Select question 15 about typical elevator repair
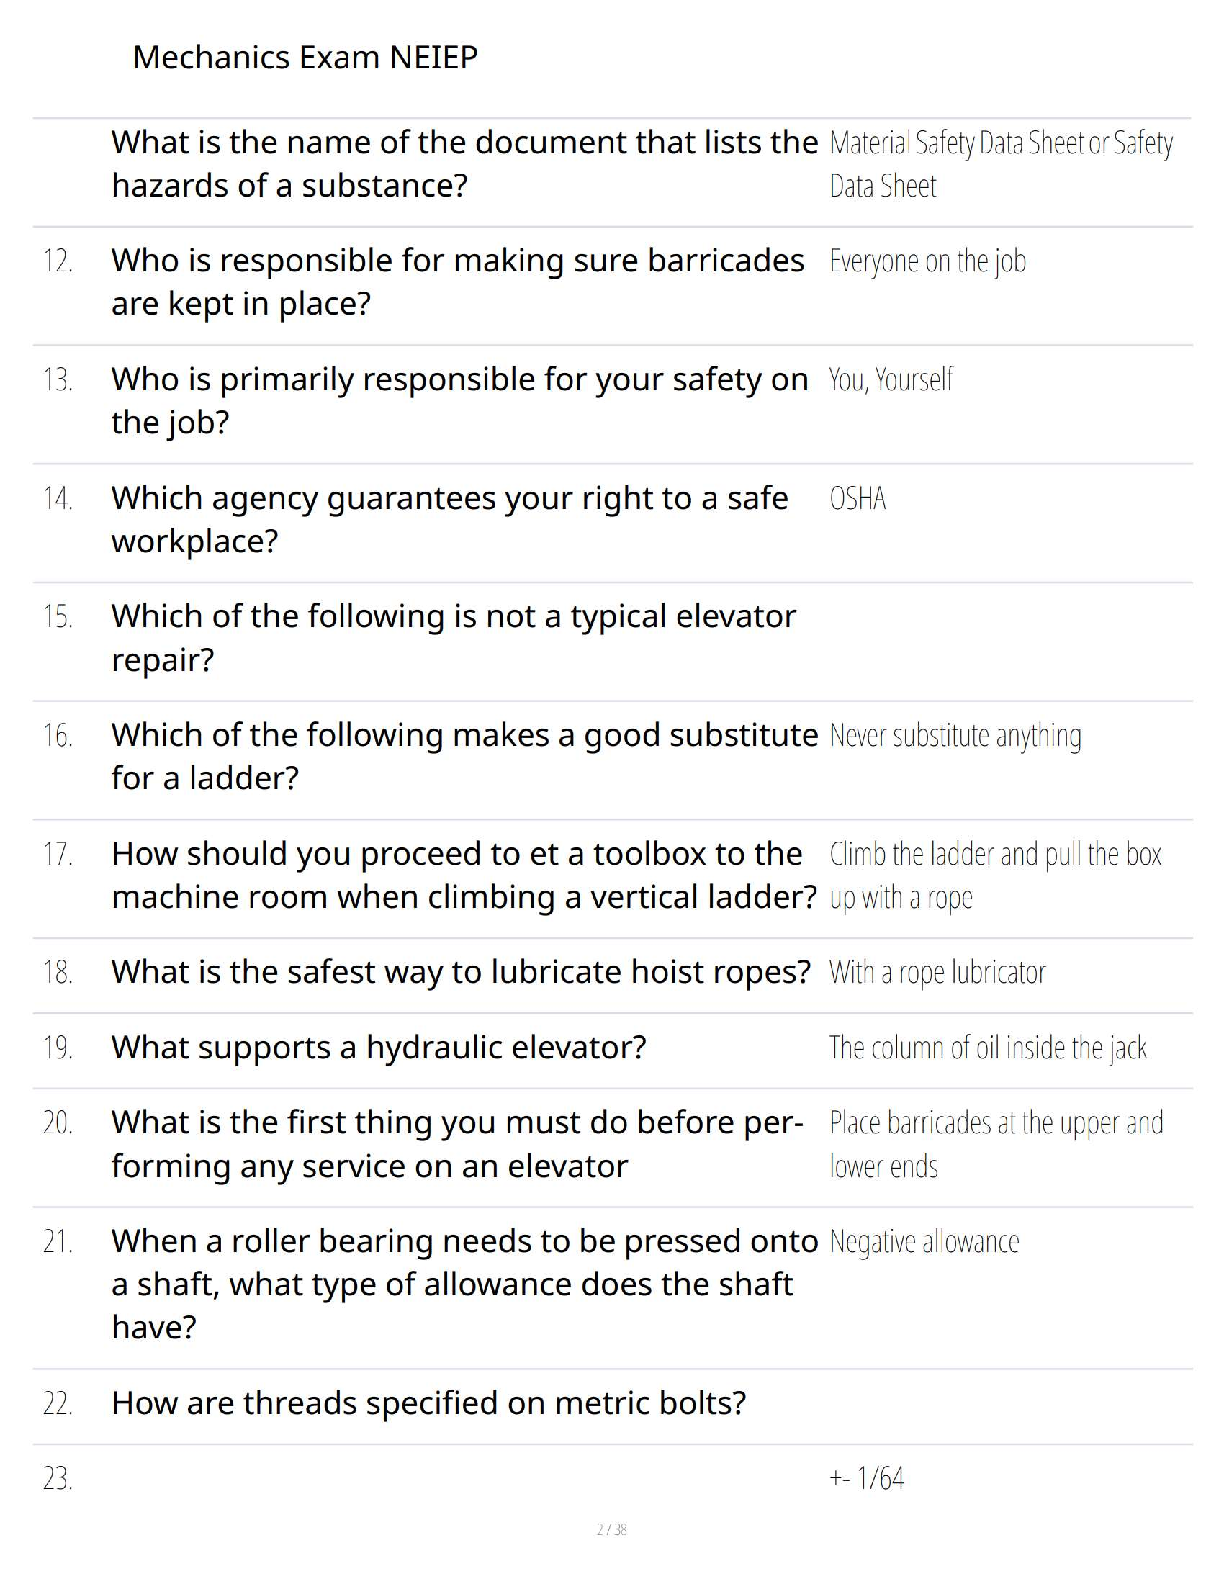This screenshot has width=1224, height=1584. [453, 638]
